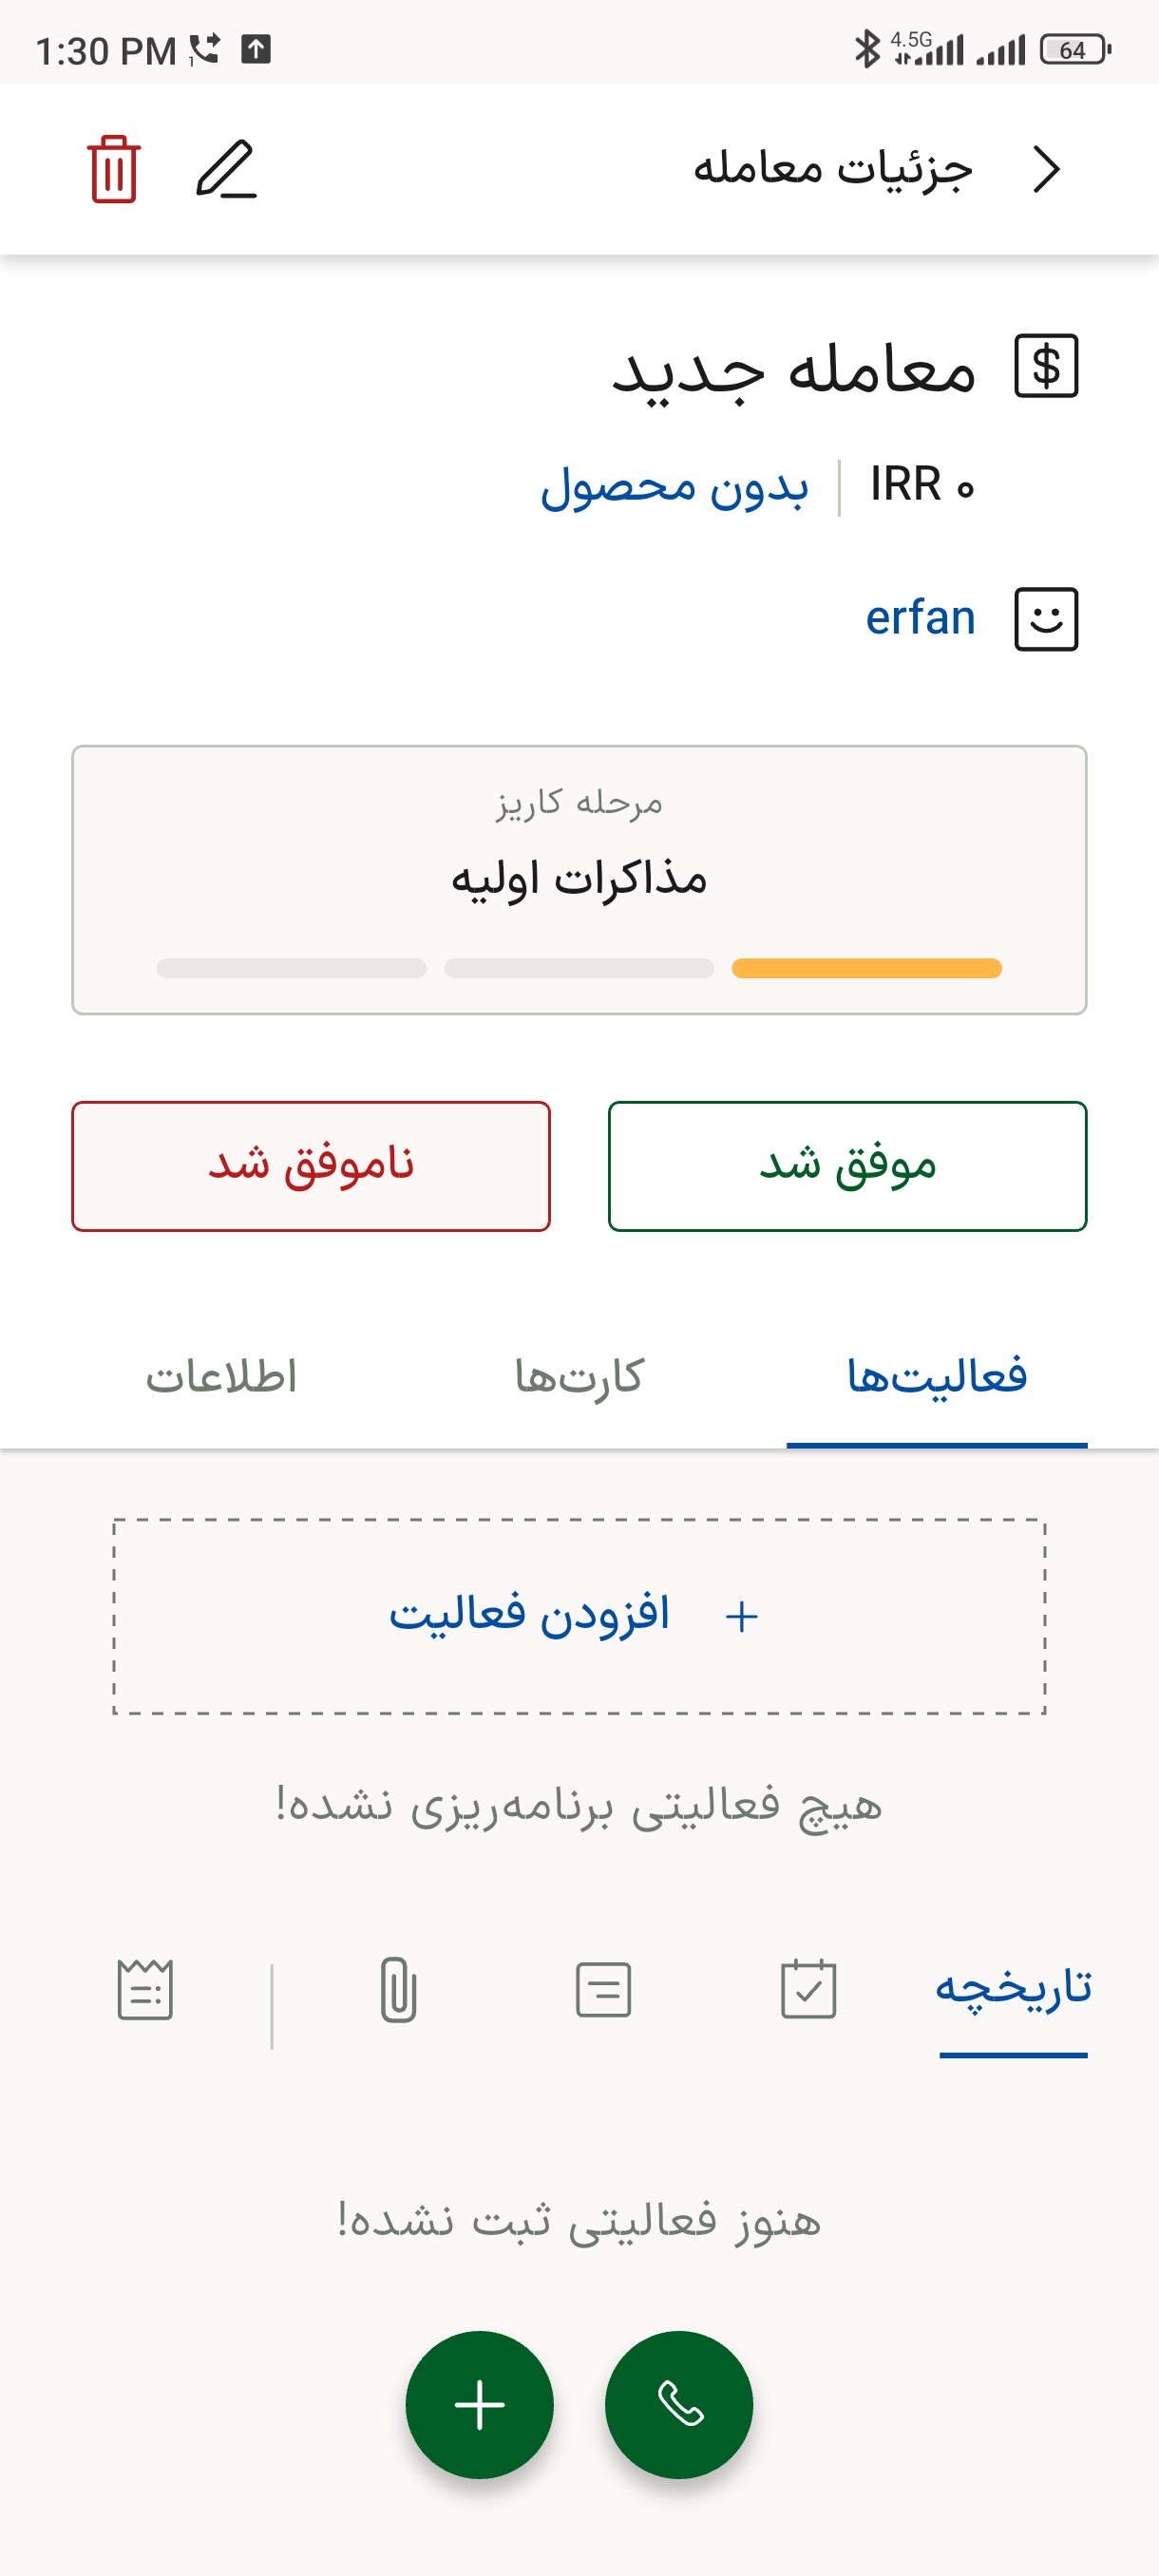Tap the pencil edit icon
The height and width of the screenshot is (2576, 1159).
(x=226, y=169)
